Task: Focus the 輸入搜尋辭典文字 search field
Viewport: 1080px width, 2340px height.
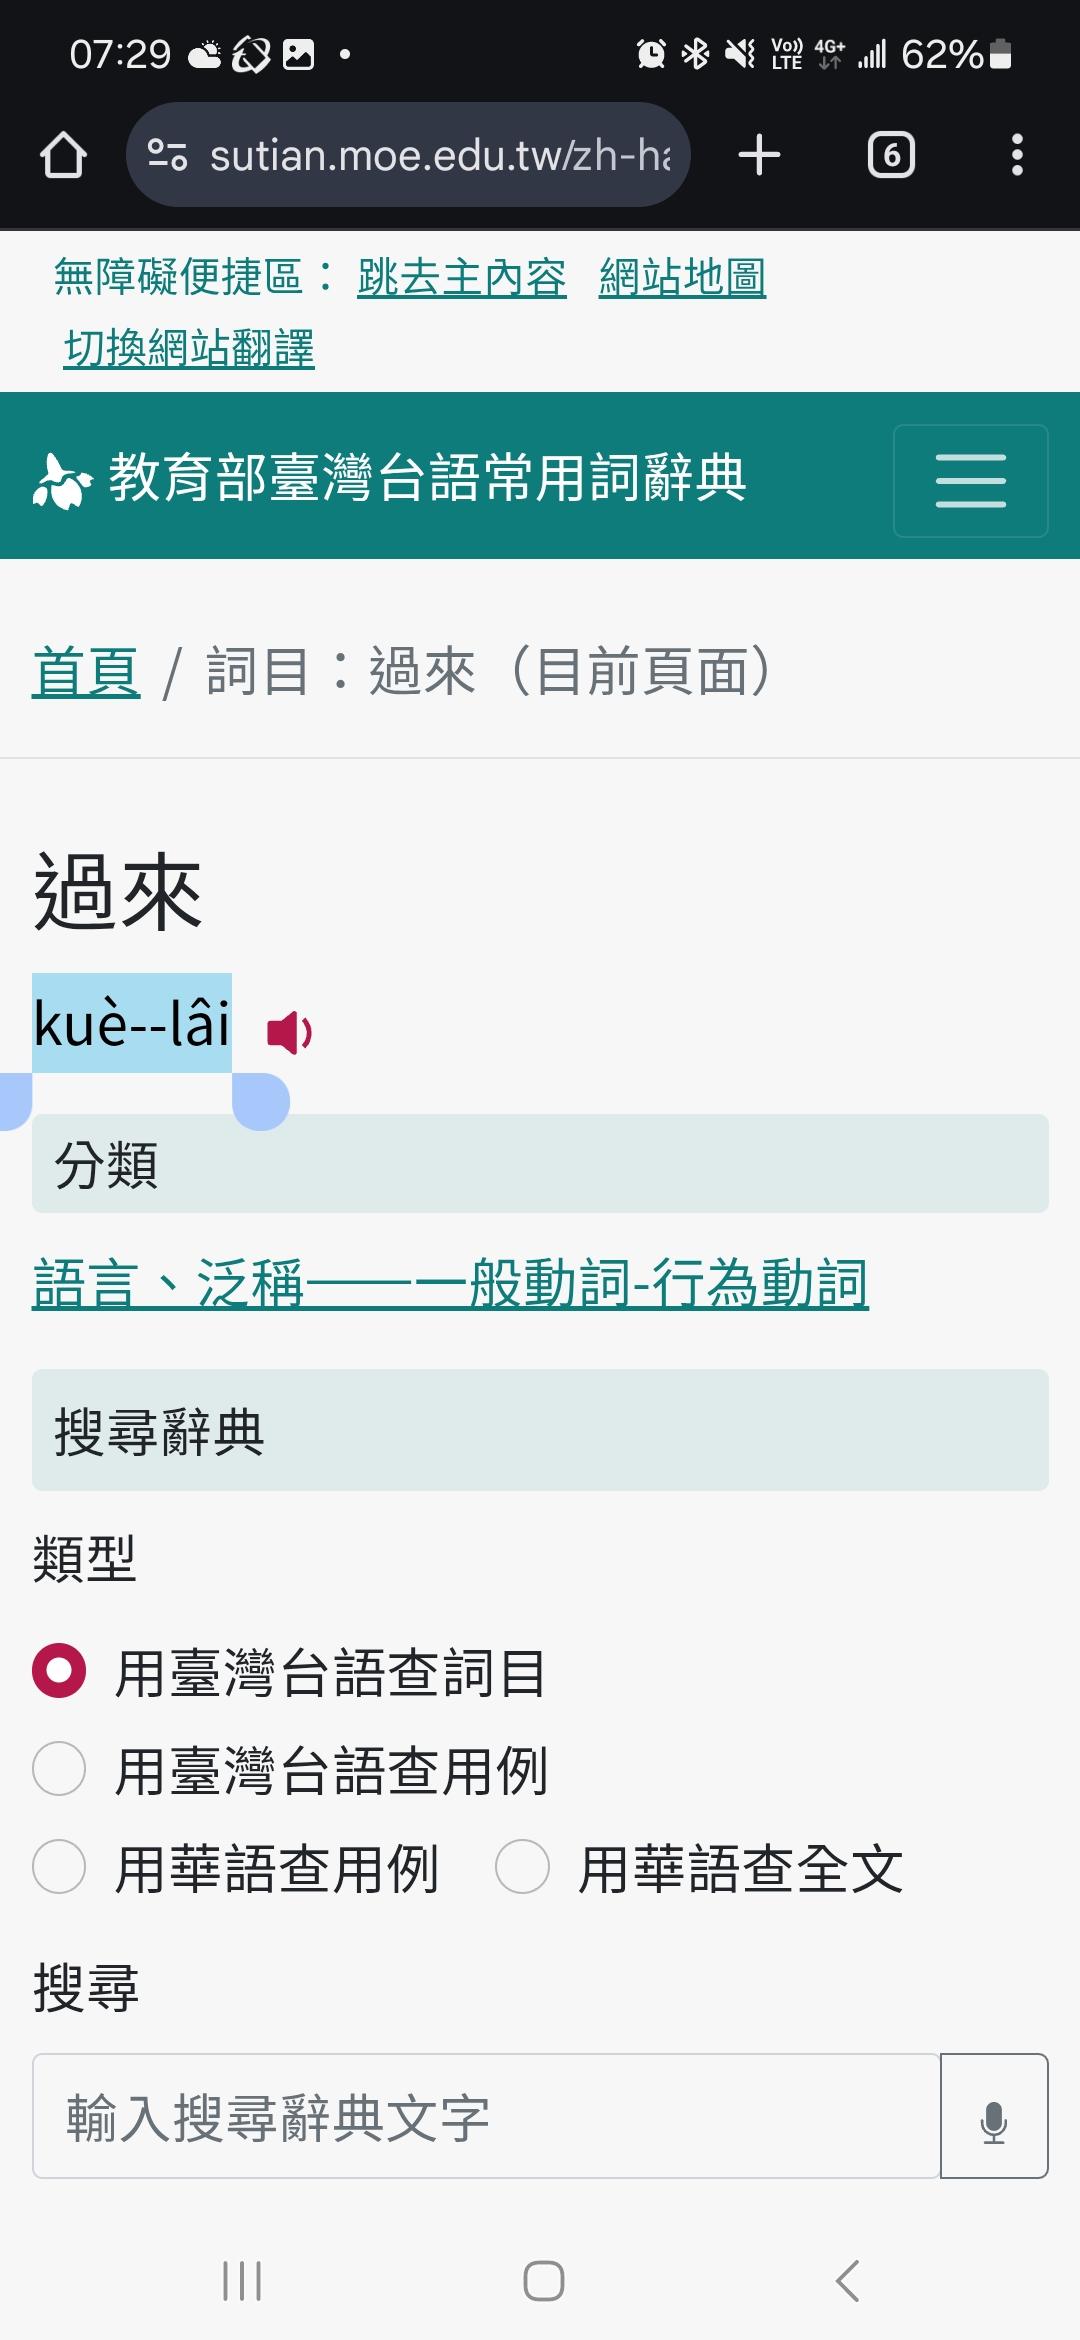Action: 486,2115
